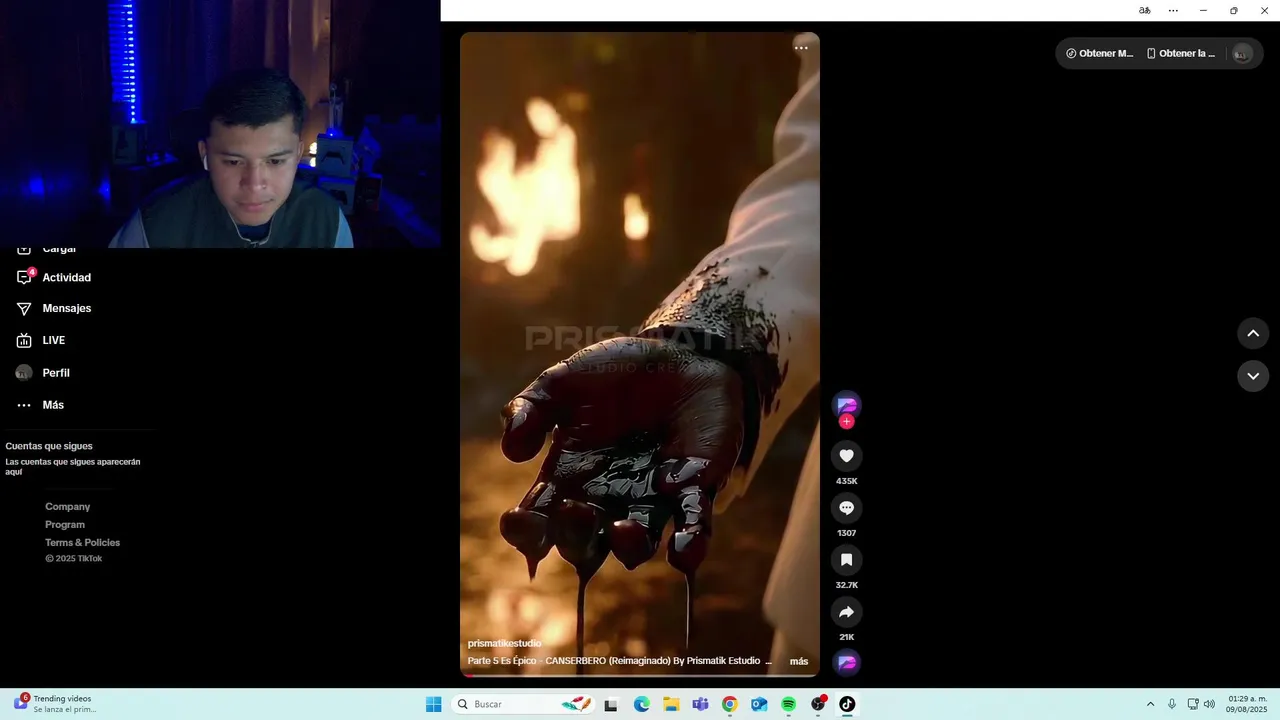The height and width of the screenshot is (720, 1280).
Task: Open the Windows Start menu
Action: click(433, 704)
